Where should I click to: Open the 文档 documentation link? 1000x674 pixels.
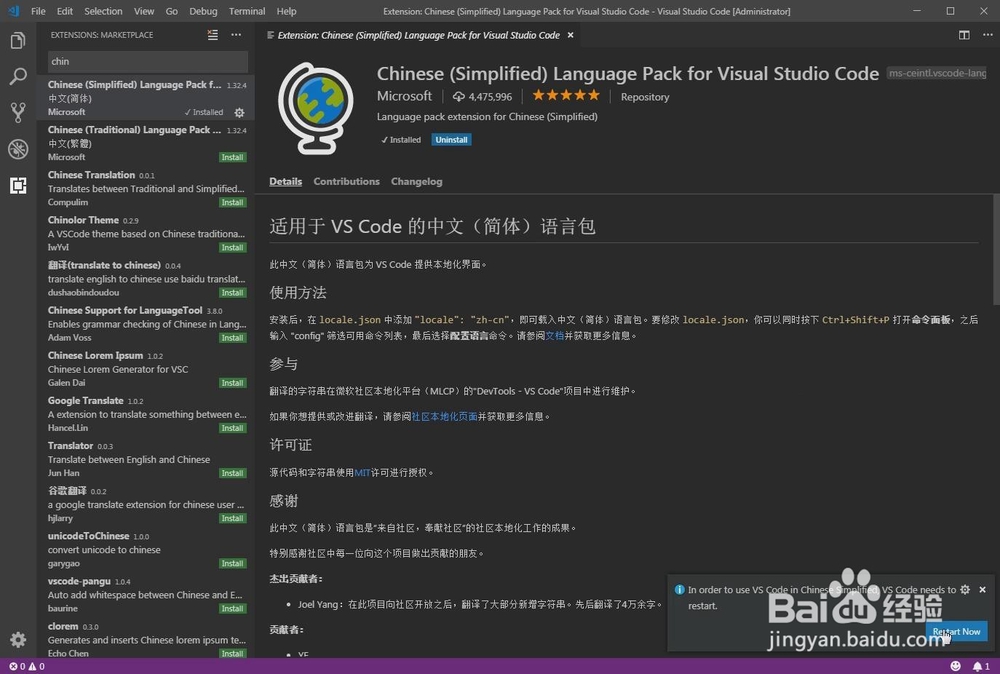(x=555, y=335)
